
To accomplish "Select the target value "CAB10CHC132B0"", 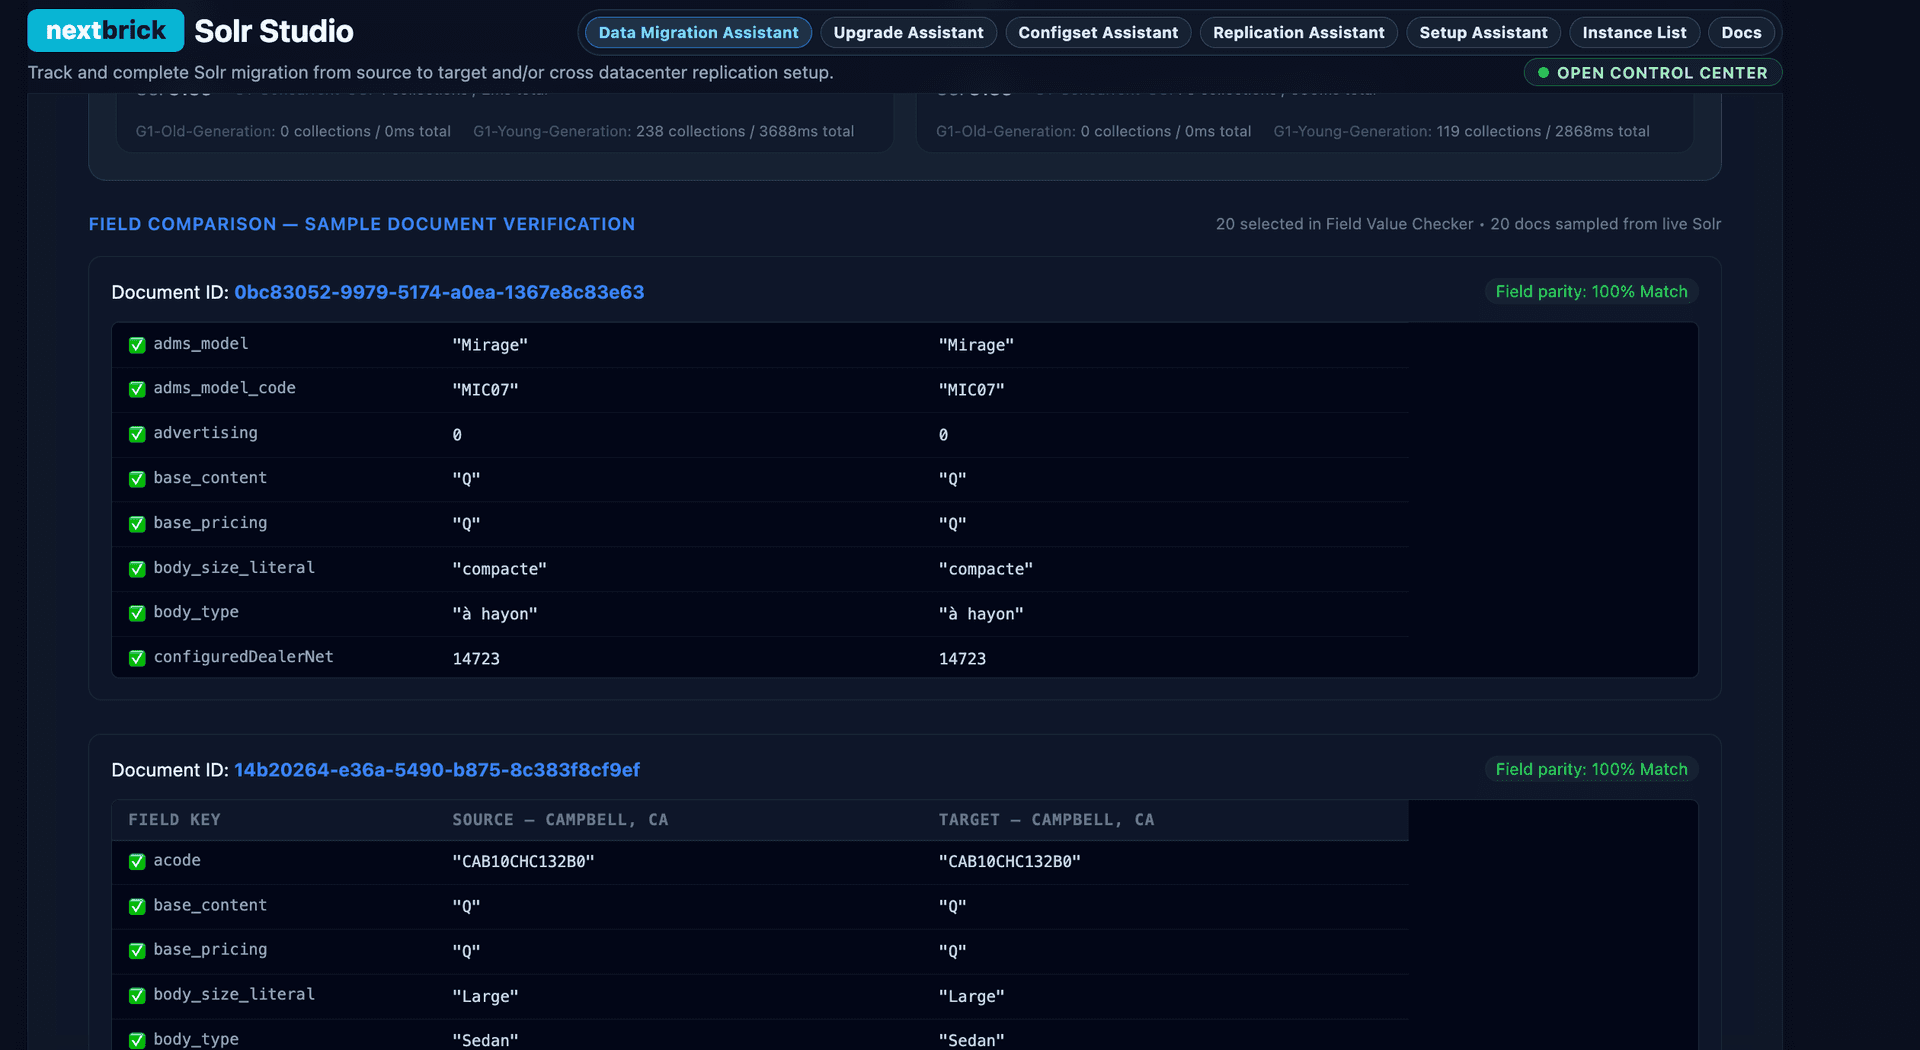I will [1009, 862].
